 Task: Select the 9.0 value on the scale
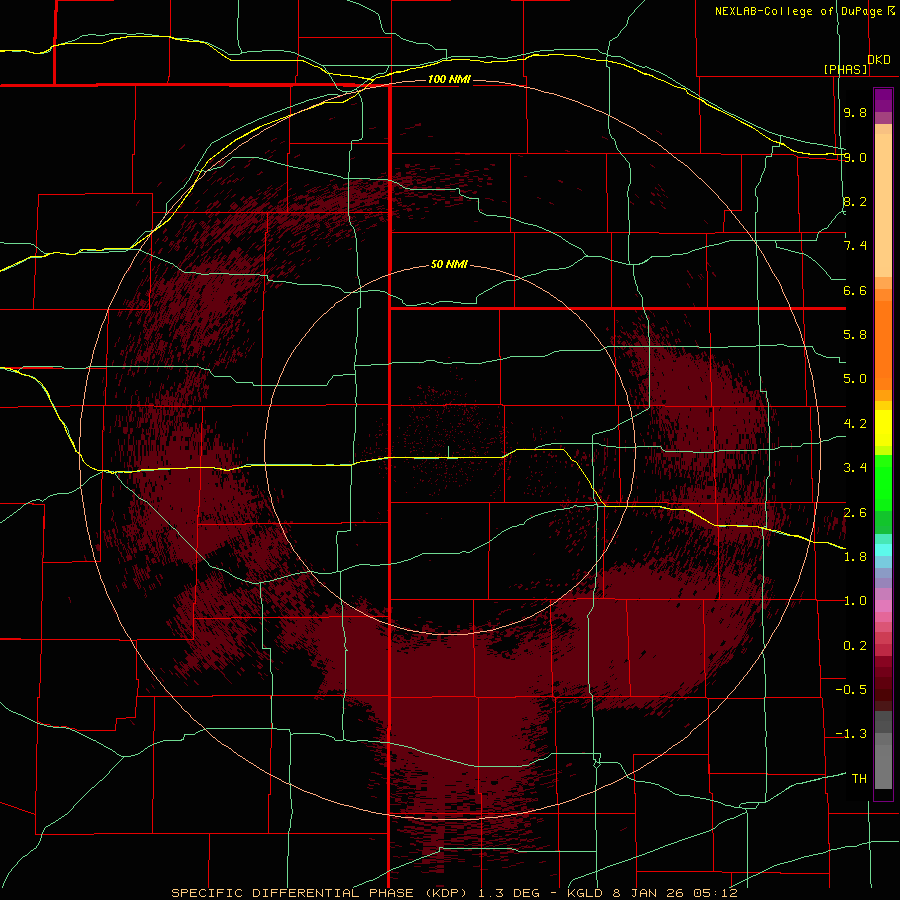[855, 157]
